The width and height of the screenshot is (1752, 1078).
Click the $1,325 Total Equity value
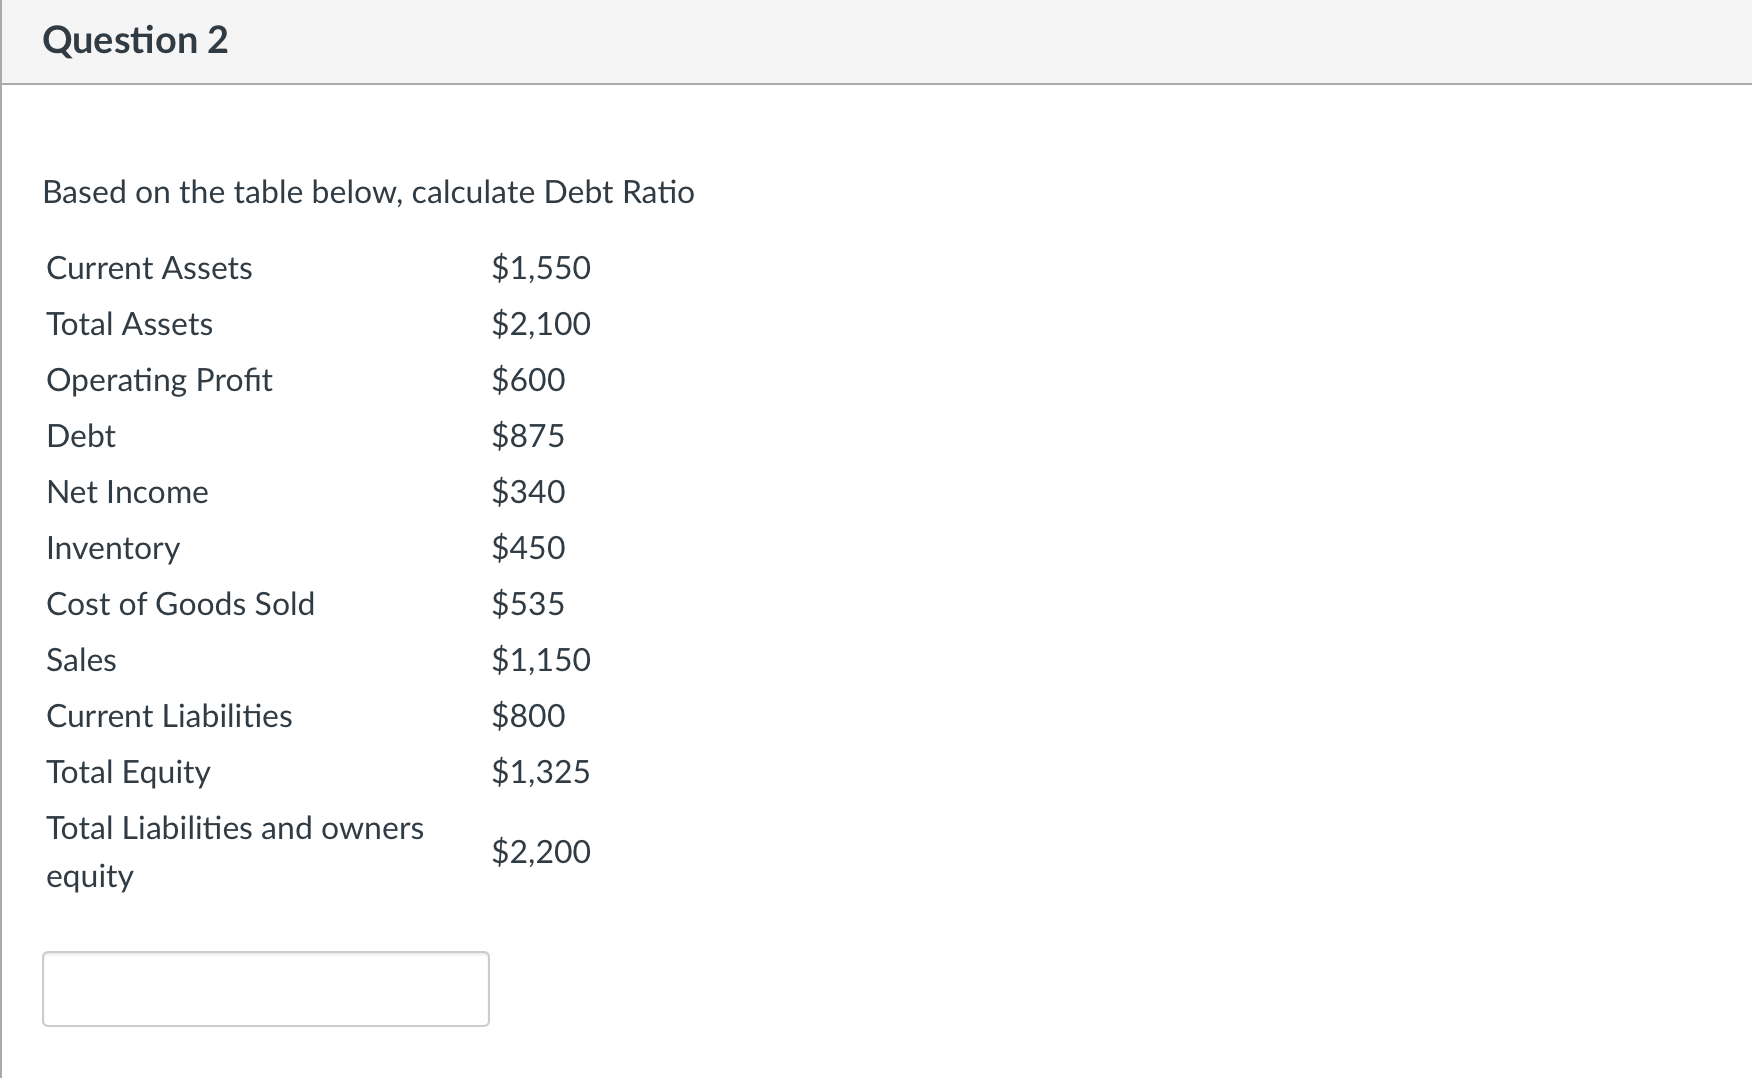[x=540, y=771]
